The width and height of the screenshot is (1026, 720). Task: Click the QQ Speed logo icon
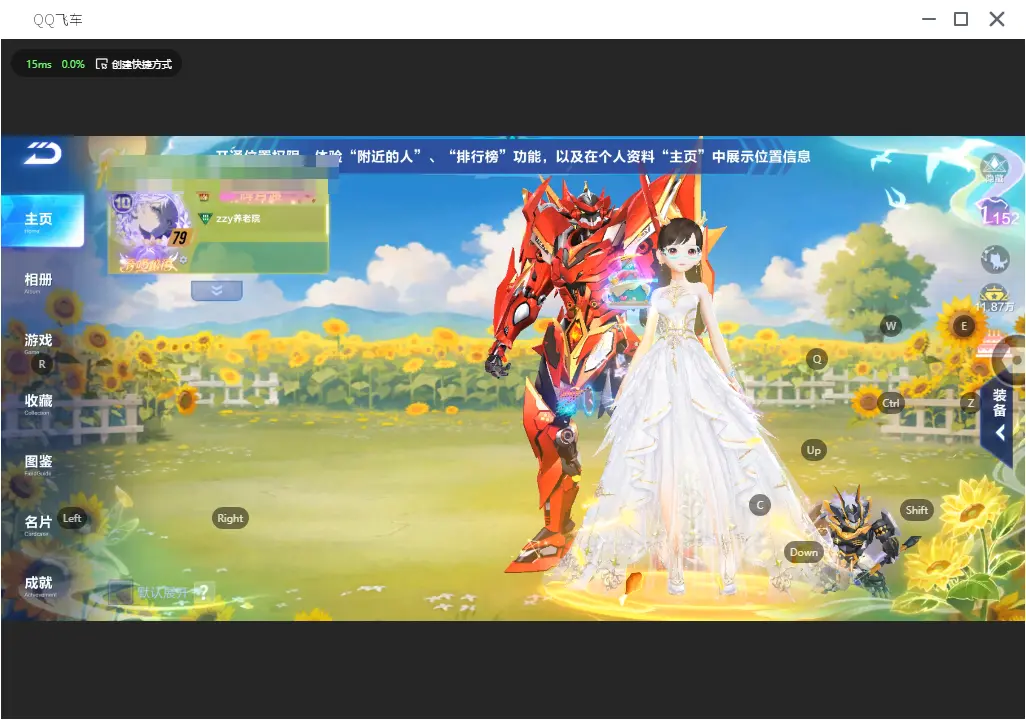pyautogui.click(x=43, y=153)
